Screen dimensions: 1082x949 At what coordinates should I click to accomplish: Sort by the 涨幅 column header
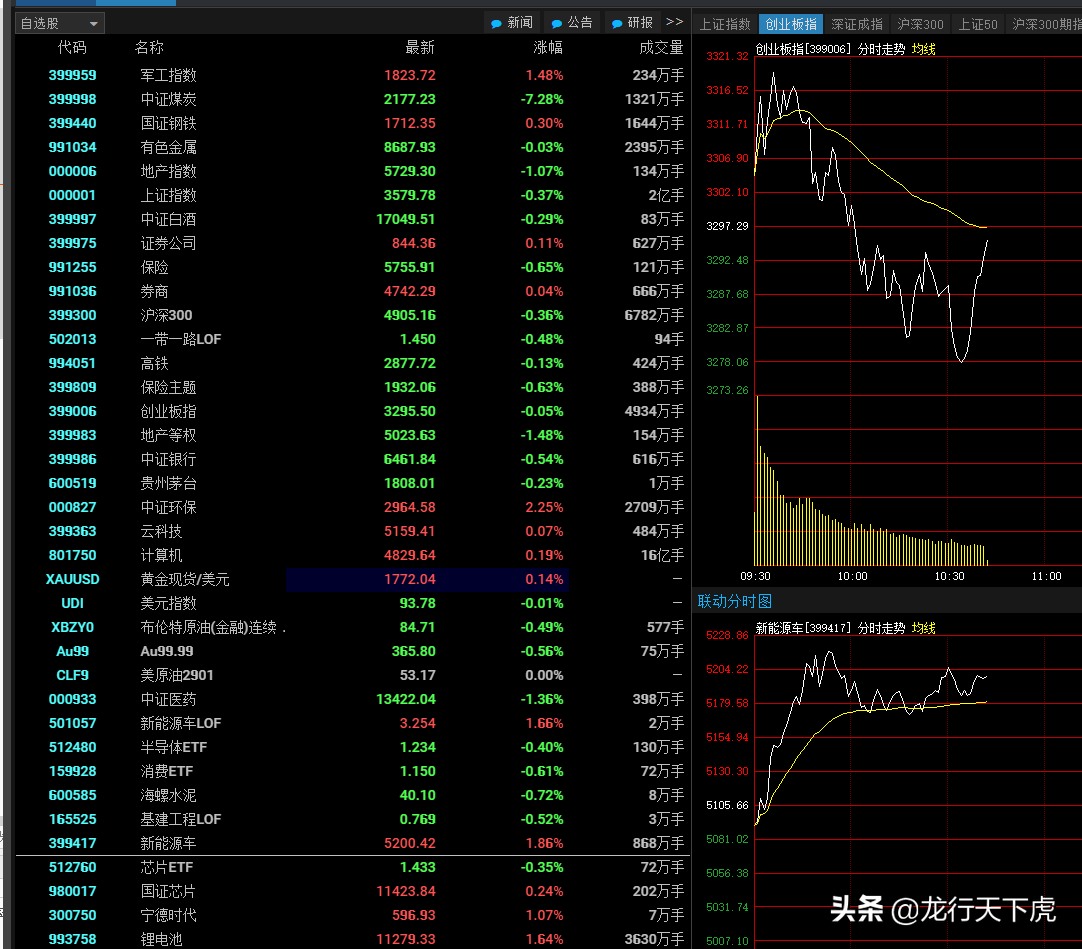(x=548, y=48)
